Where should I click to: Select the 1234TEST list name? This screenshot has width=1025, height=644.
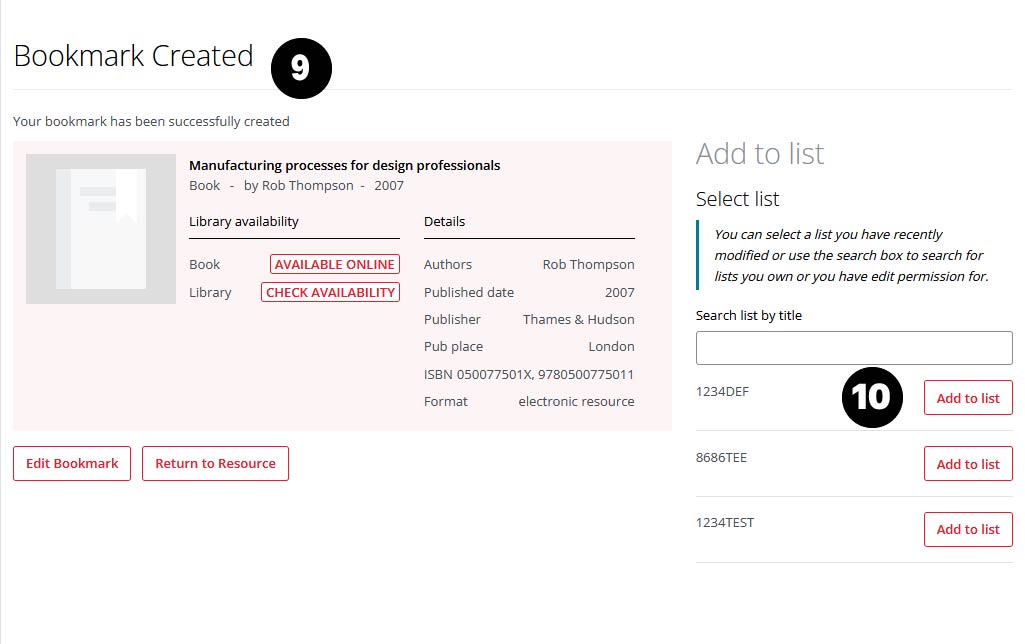pos(725,523)
